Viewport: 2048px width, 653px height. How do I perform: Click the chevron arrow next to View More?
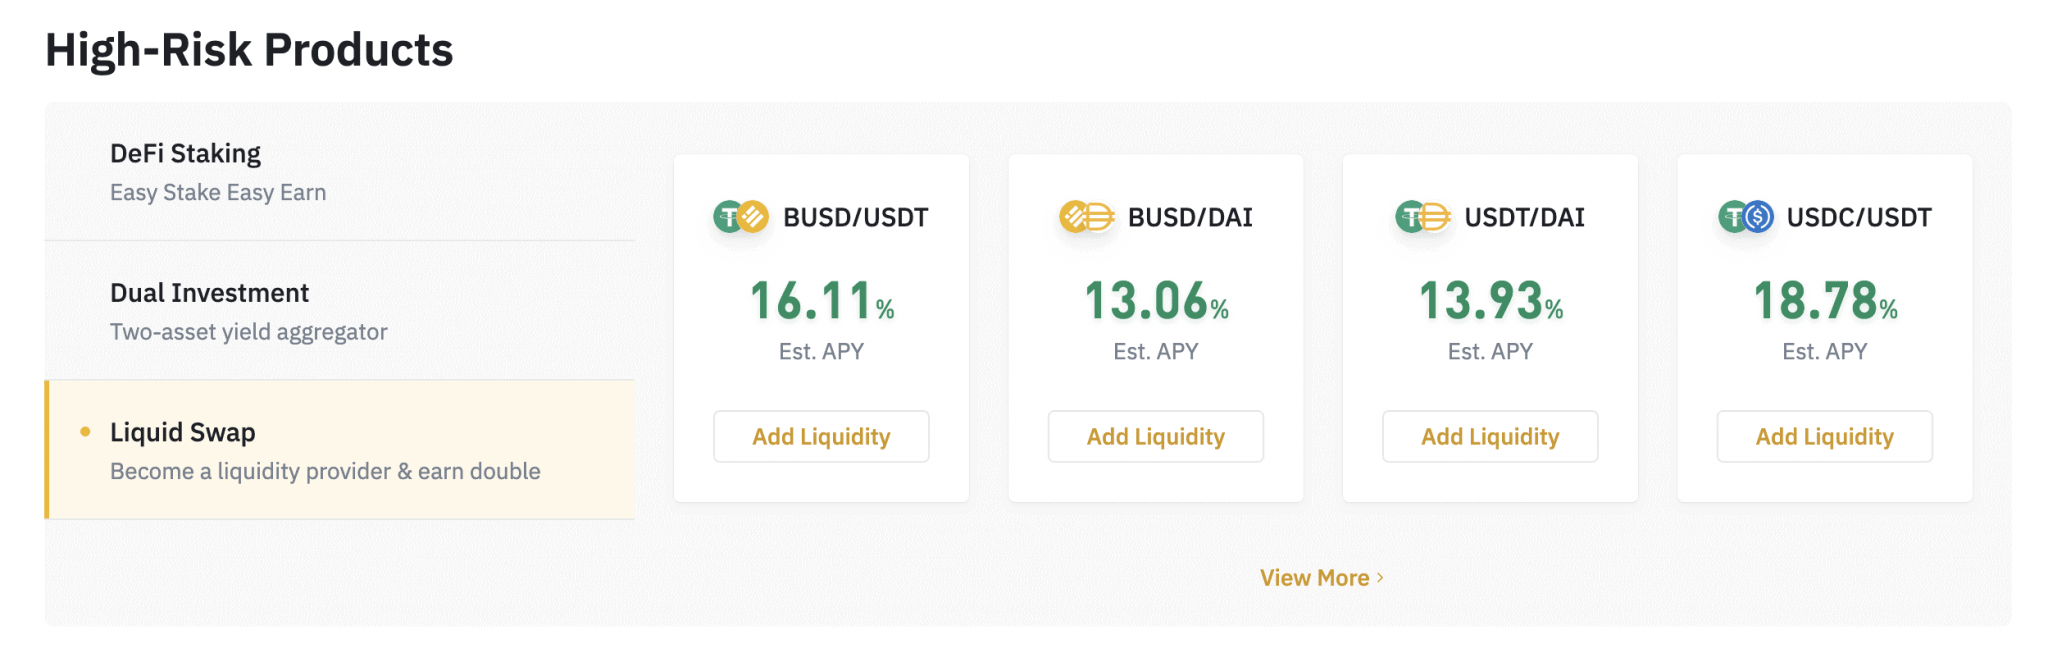click(x=1380, y=578)
